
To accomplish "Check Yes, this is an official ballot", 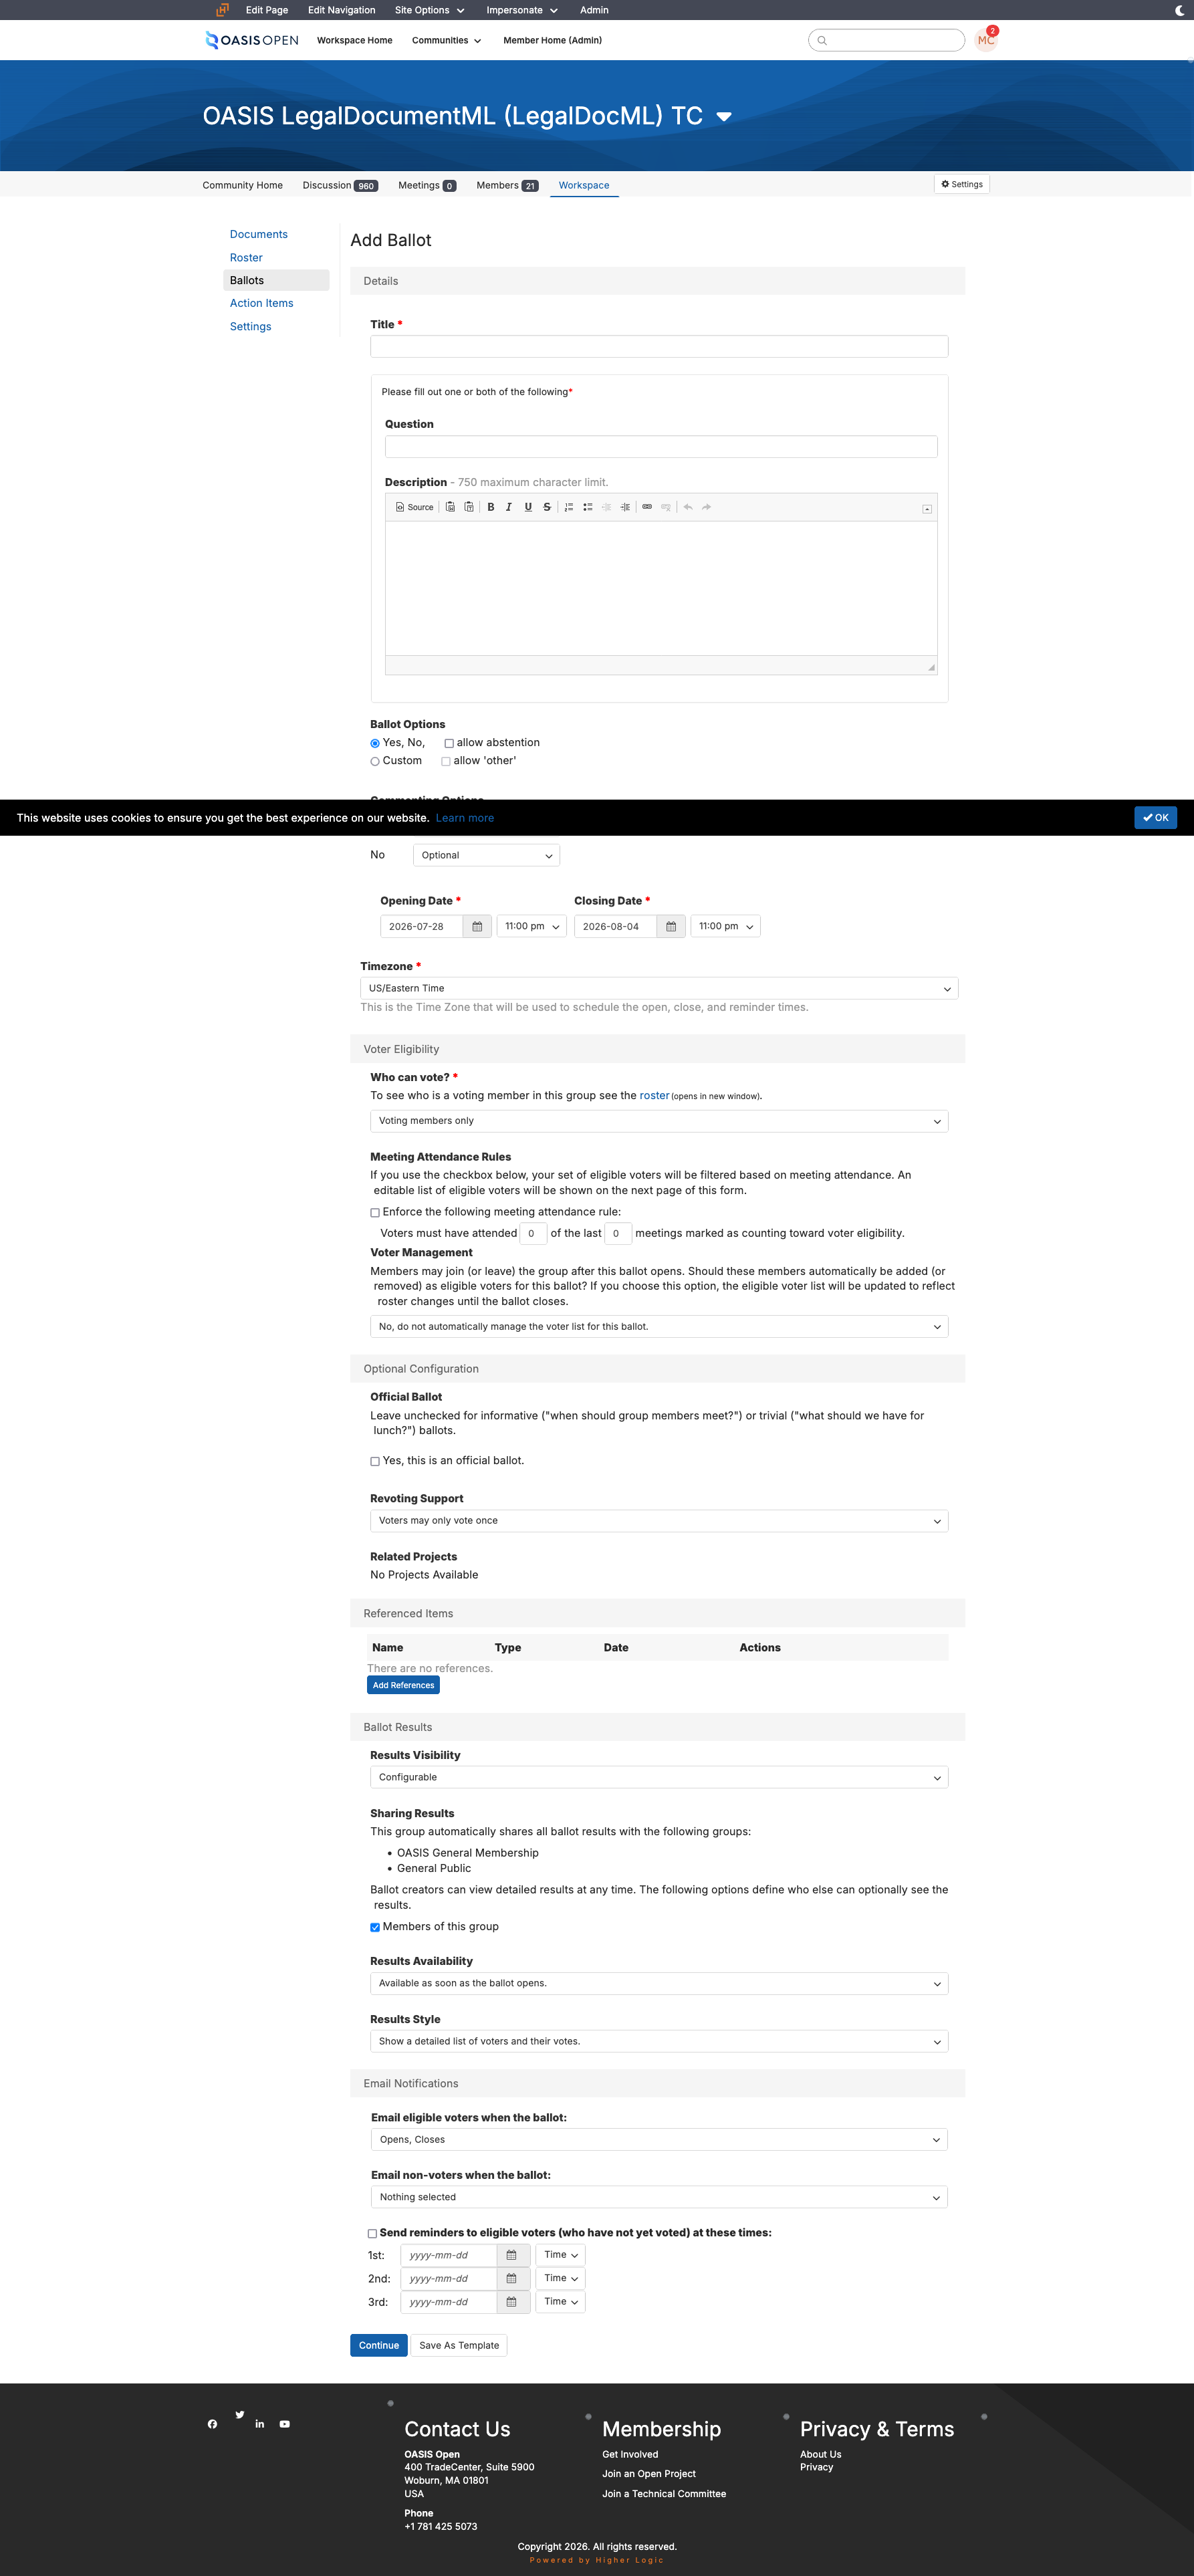I will 375,1462.
